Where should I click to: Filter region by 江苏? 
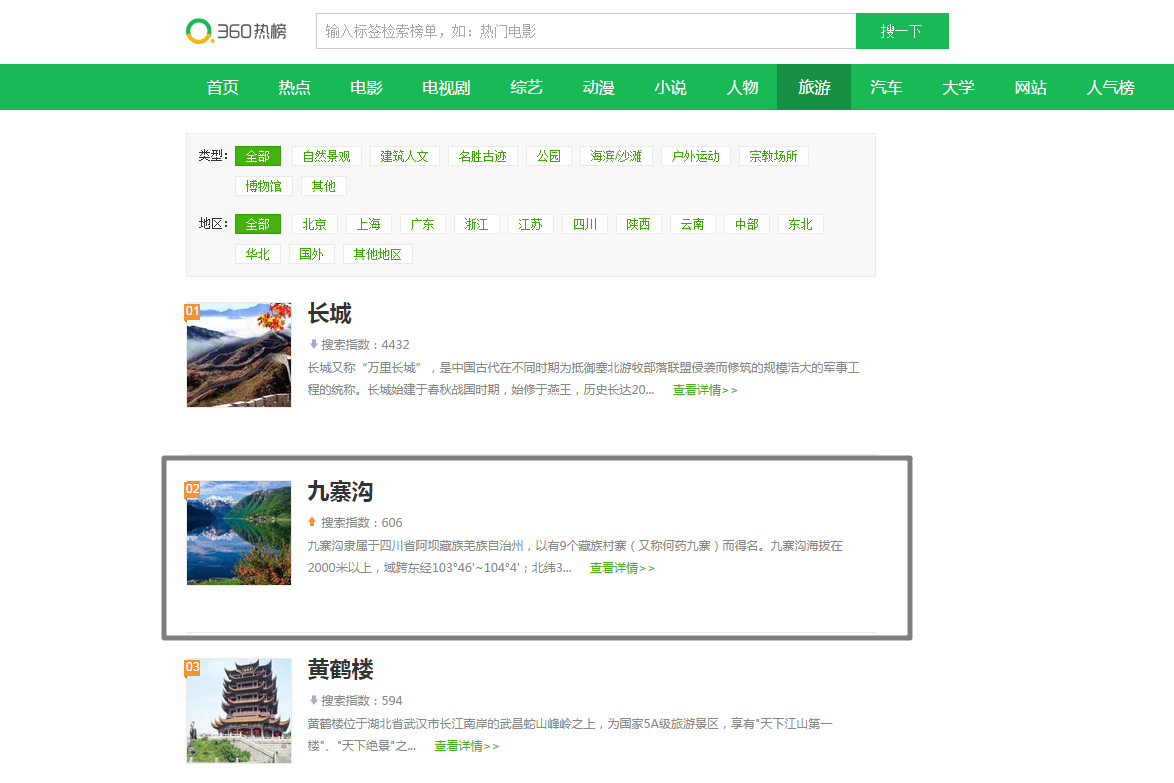[x=530, y=224]
